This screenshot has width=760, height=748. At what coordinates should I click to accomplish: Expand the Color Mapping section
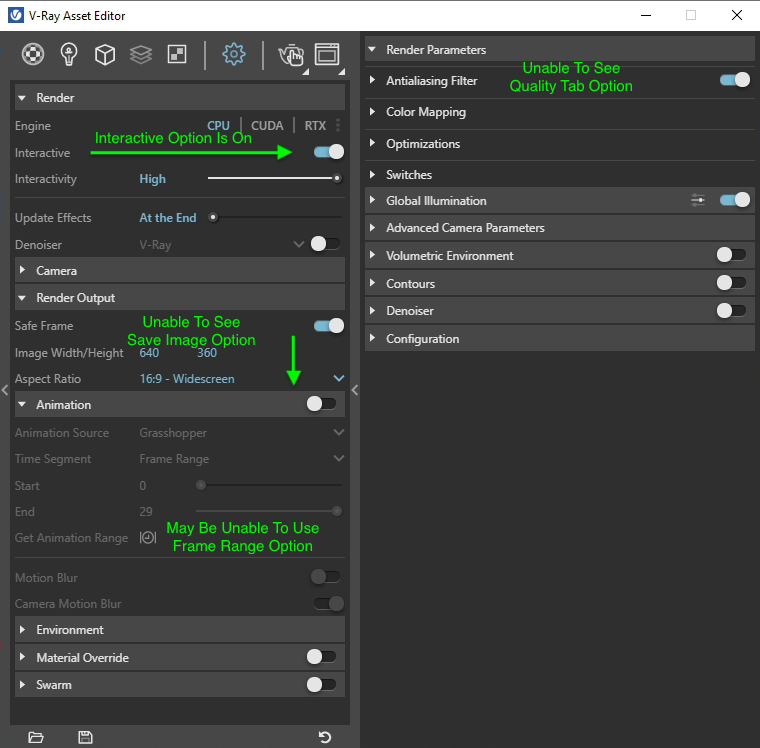pos(560,112)
